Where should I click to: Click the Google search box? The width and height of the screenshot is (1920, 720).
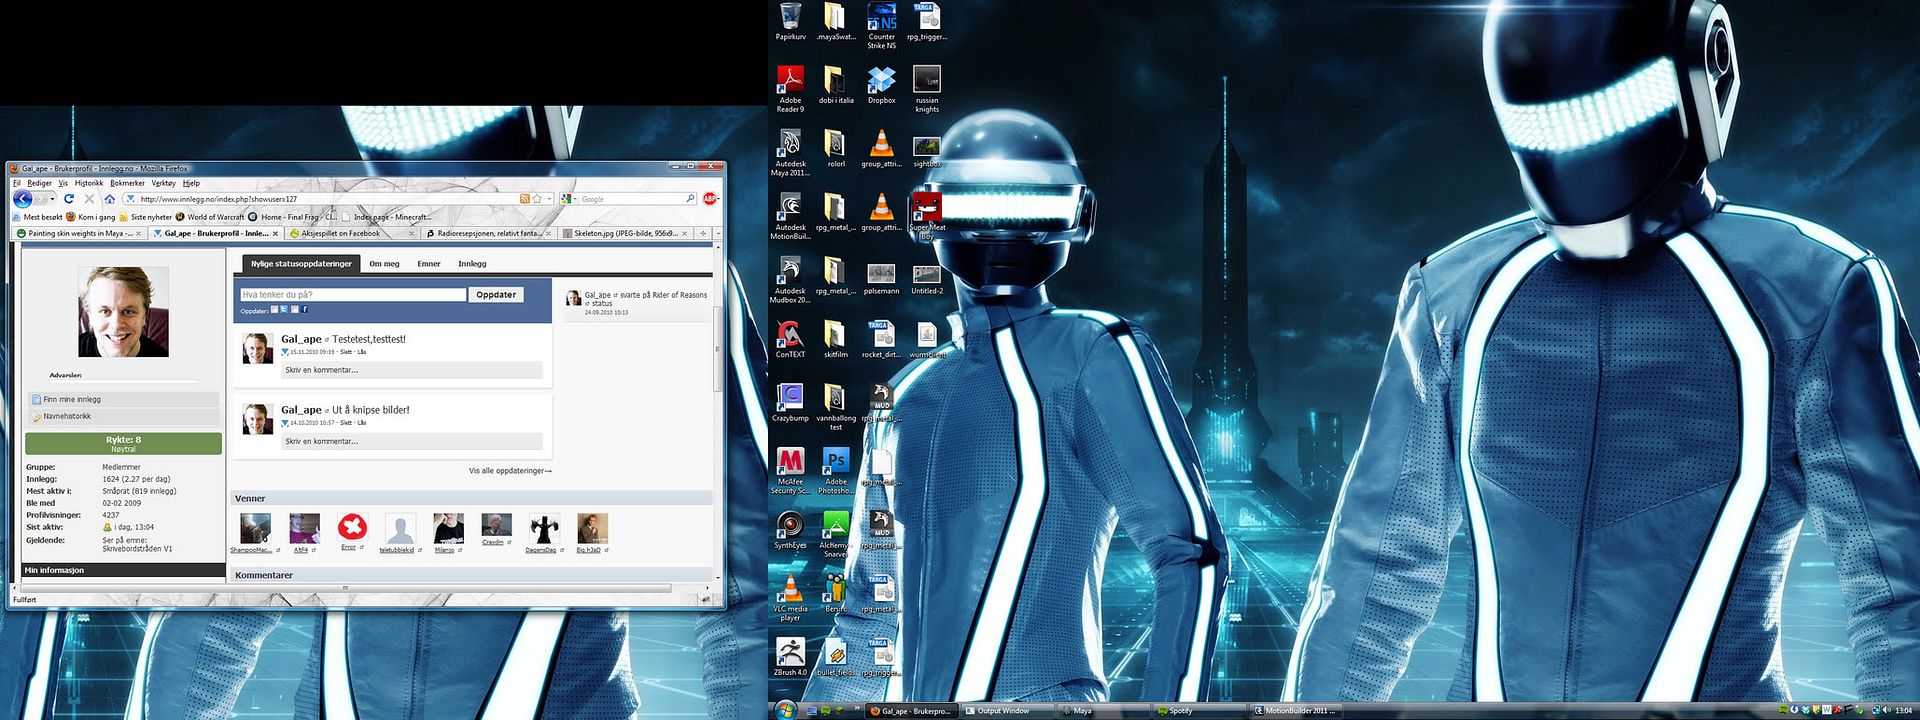[630, 199]
